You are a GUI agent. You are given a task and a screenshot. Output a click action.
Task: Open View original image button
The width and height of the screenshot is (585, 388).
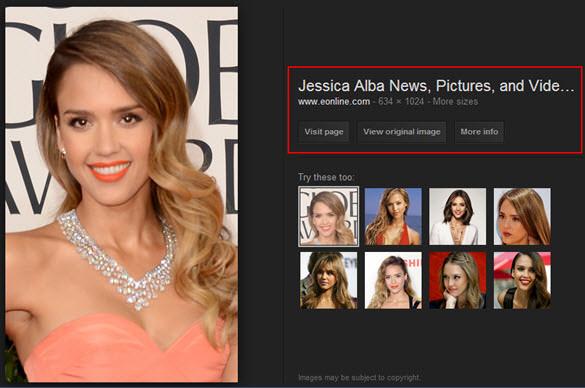pos(402,132)
